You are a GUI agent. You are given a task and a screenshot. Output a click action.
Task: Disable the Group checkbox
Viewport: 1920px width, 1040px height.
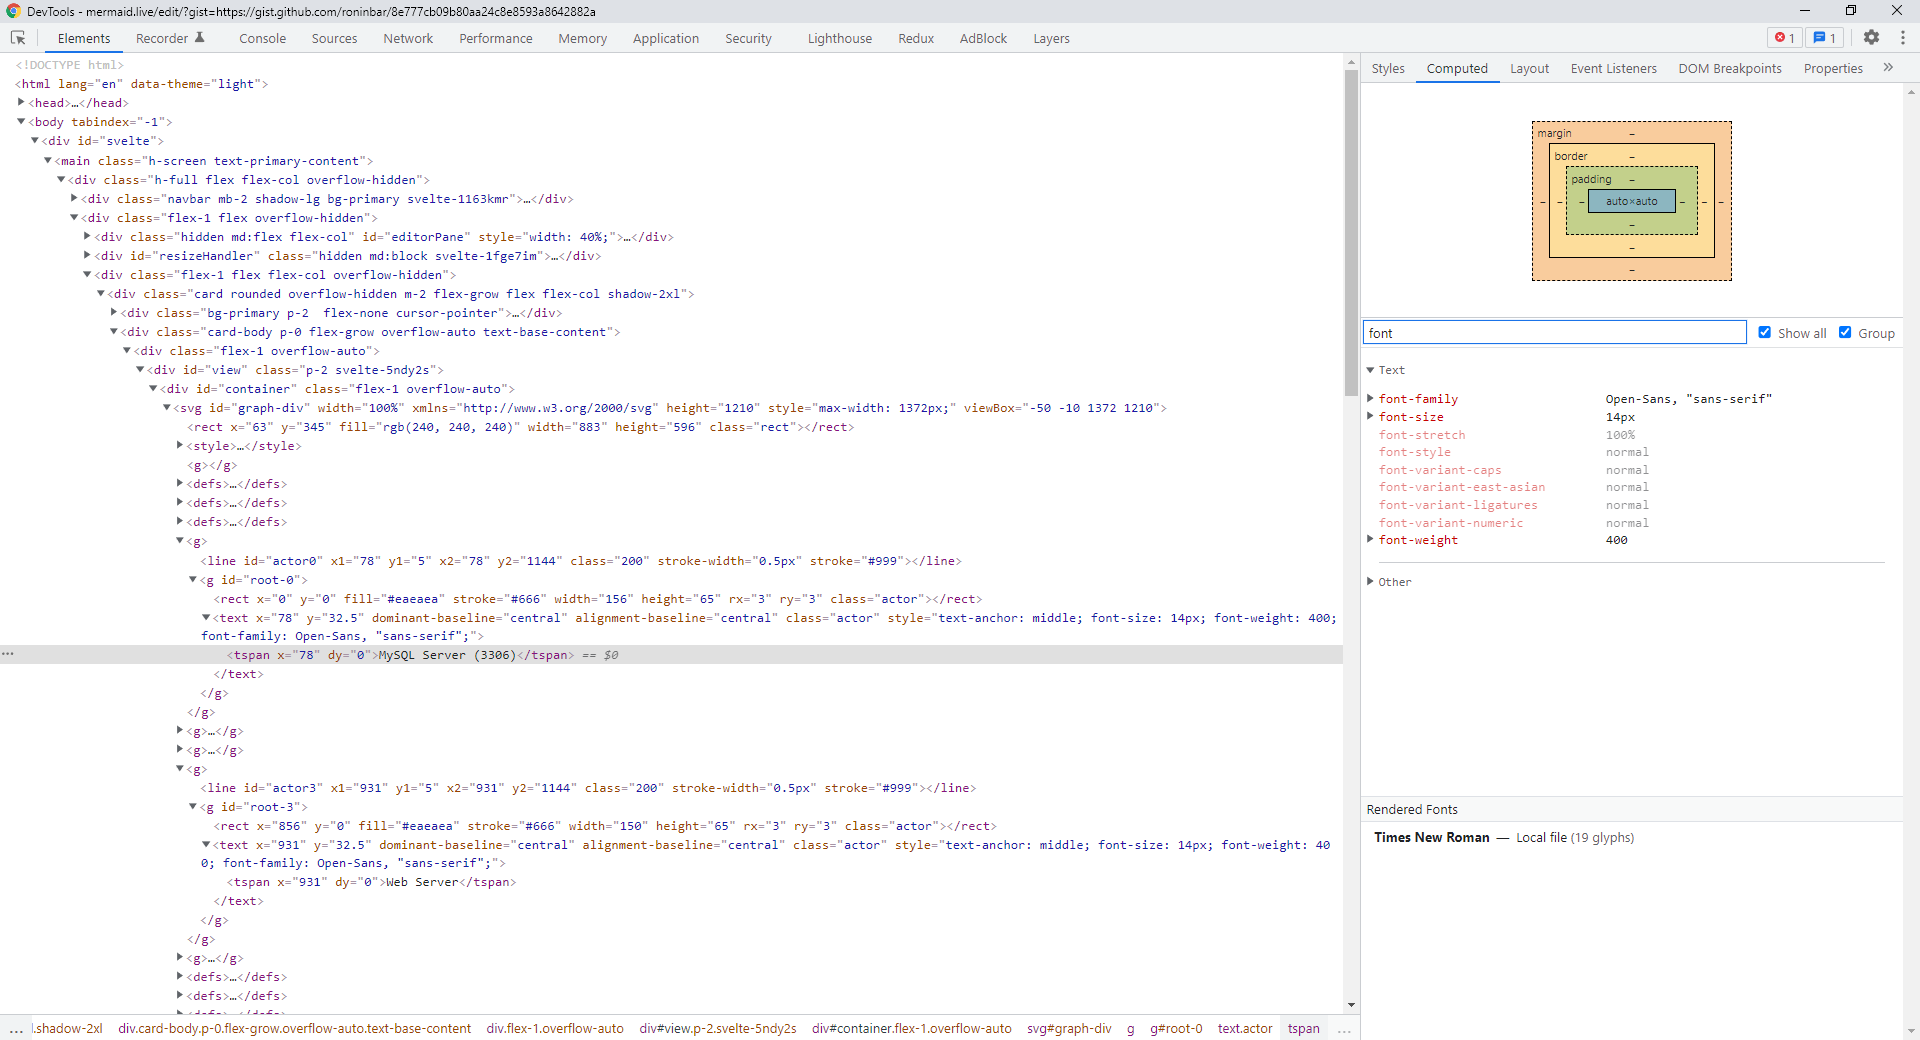(x=1844, y=332)
